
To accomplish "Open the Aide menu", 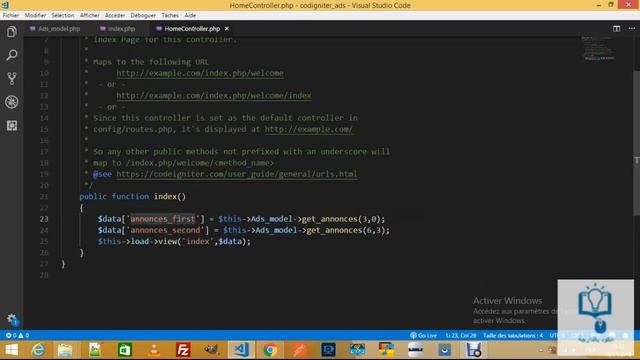I will pyautogui.click(x=190, y=15).
